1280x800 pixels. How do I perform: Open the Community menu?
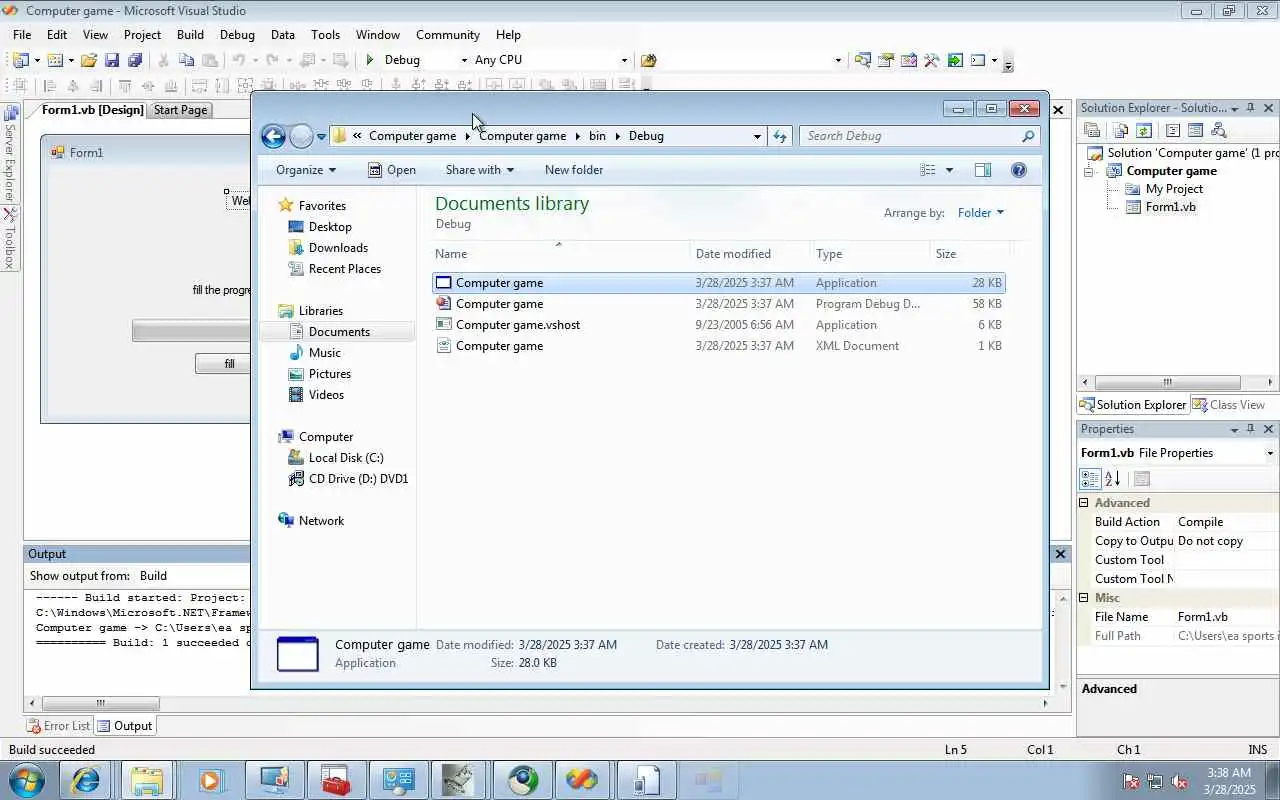[x=448, y=34]
